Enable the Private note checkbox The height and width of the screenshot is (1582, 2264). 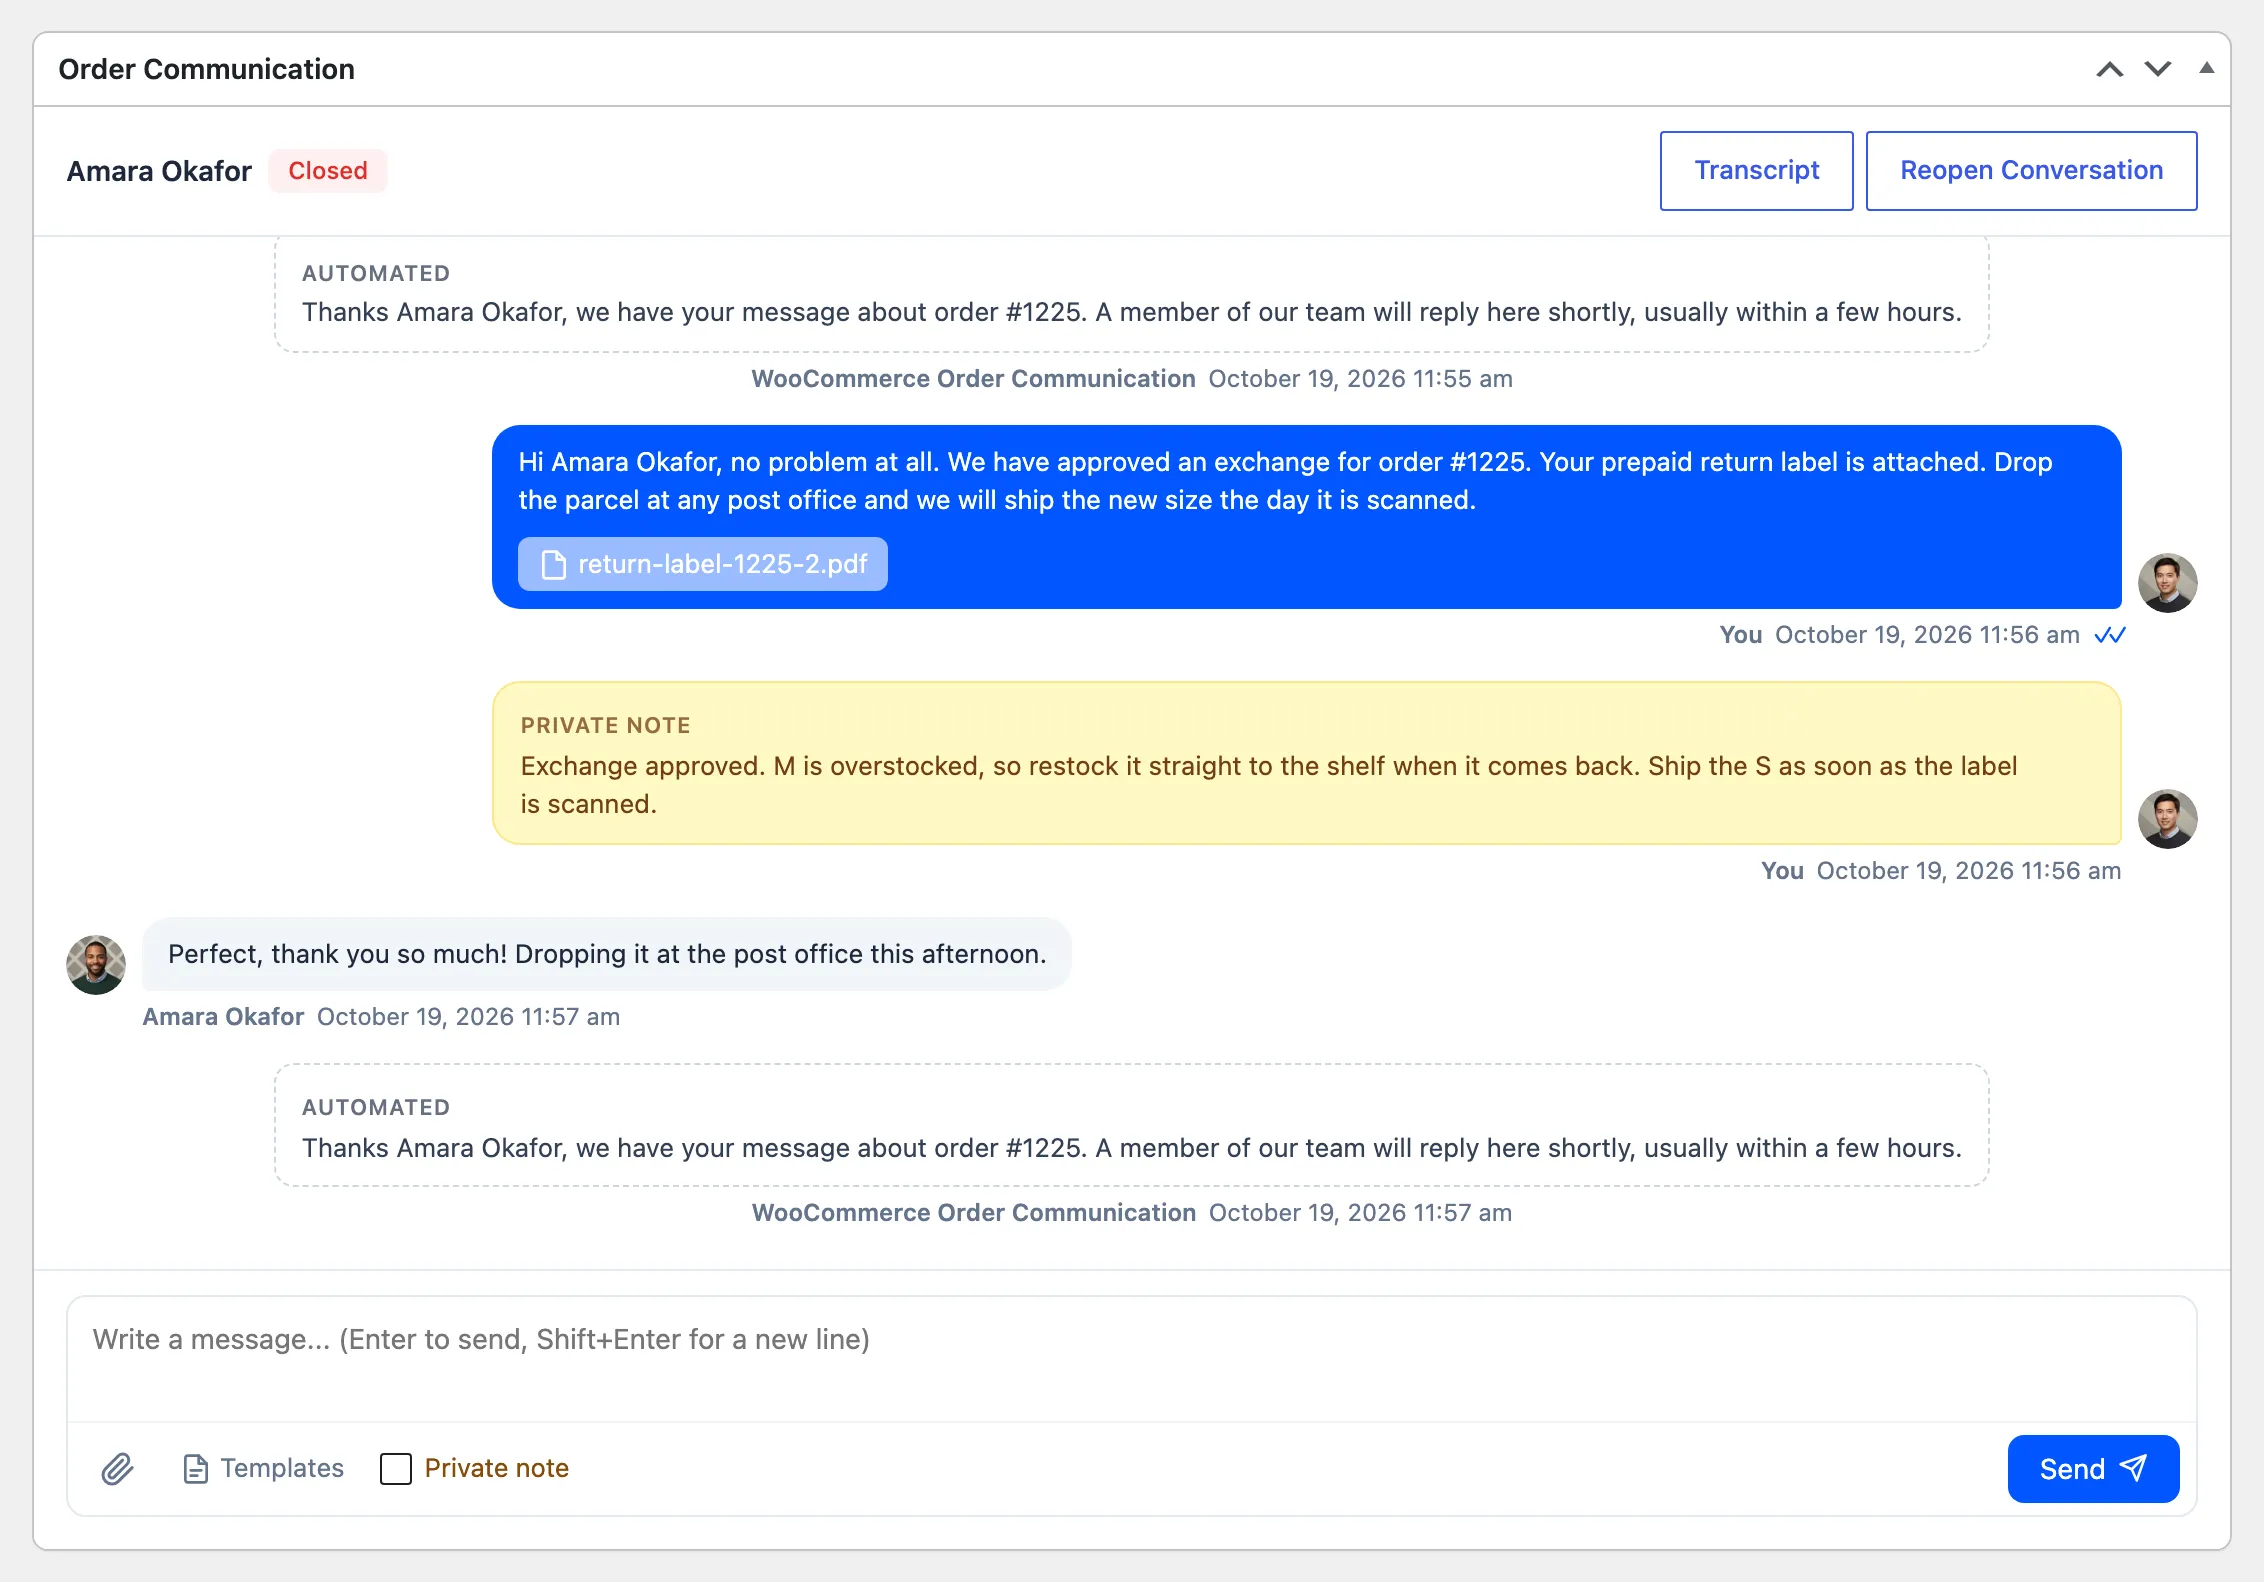(x=396, y=1468)
